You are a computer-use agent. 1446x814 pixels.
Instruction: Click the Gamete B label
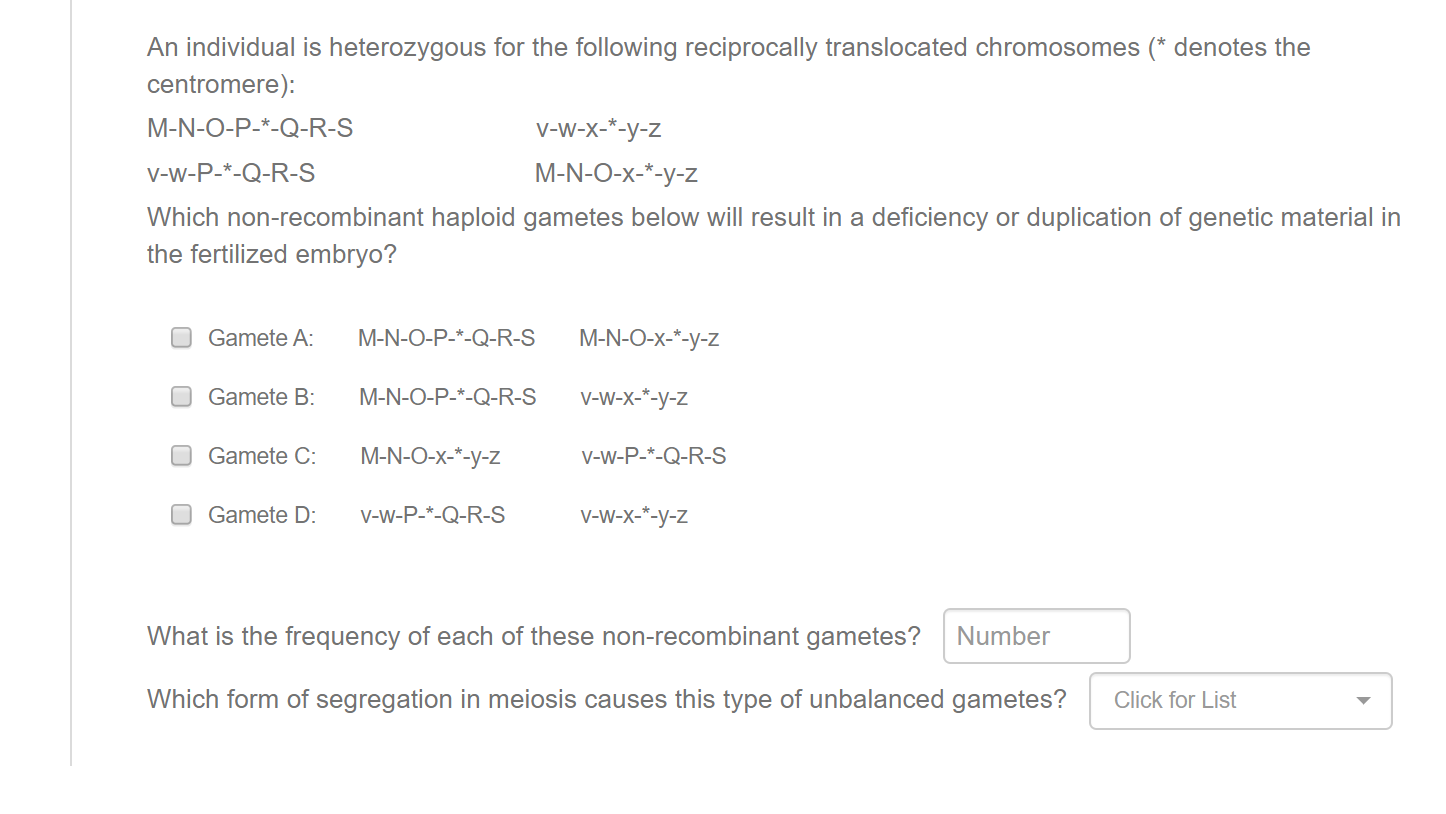click(260, 397)
